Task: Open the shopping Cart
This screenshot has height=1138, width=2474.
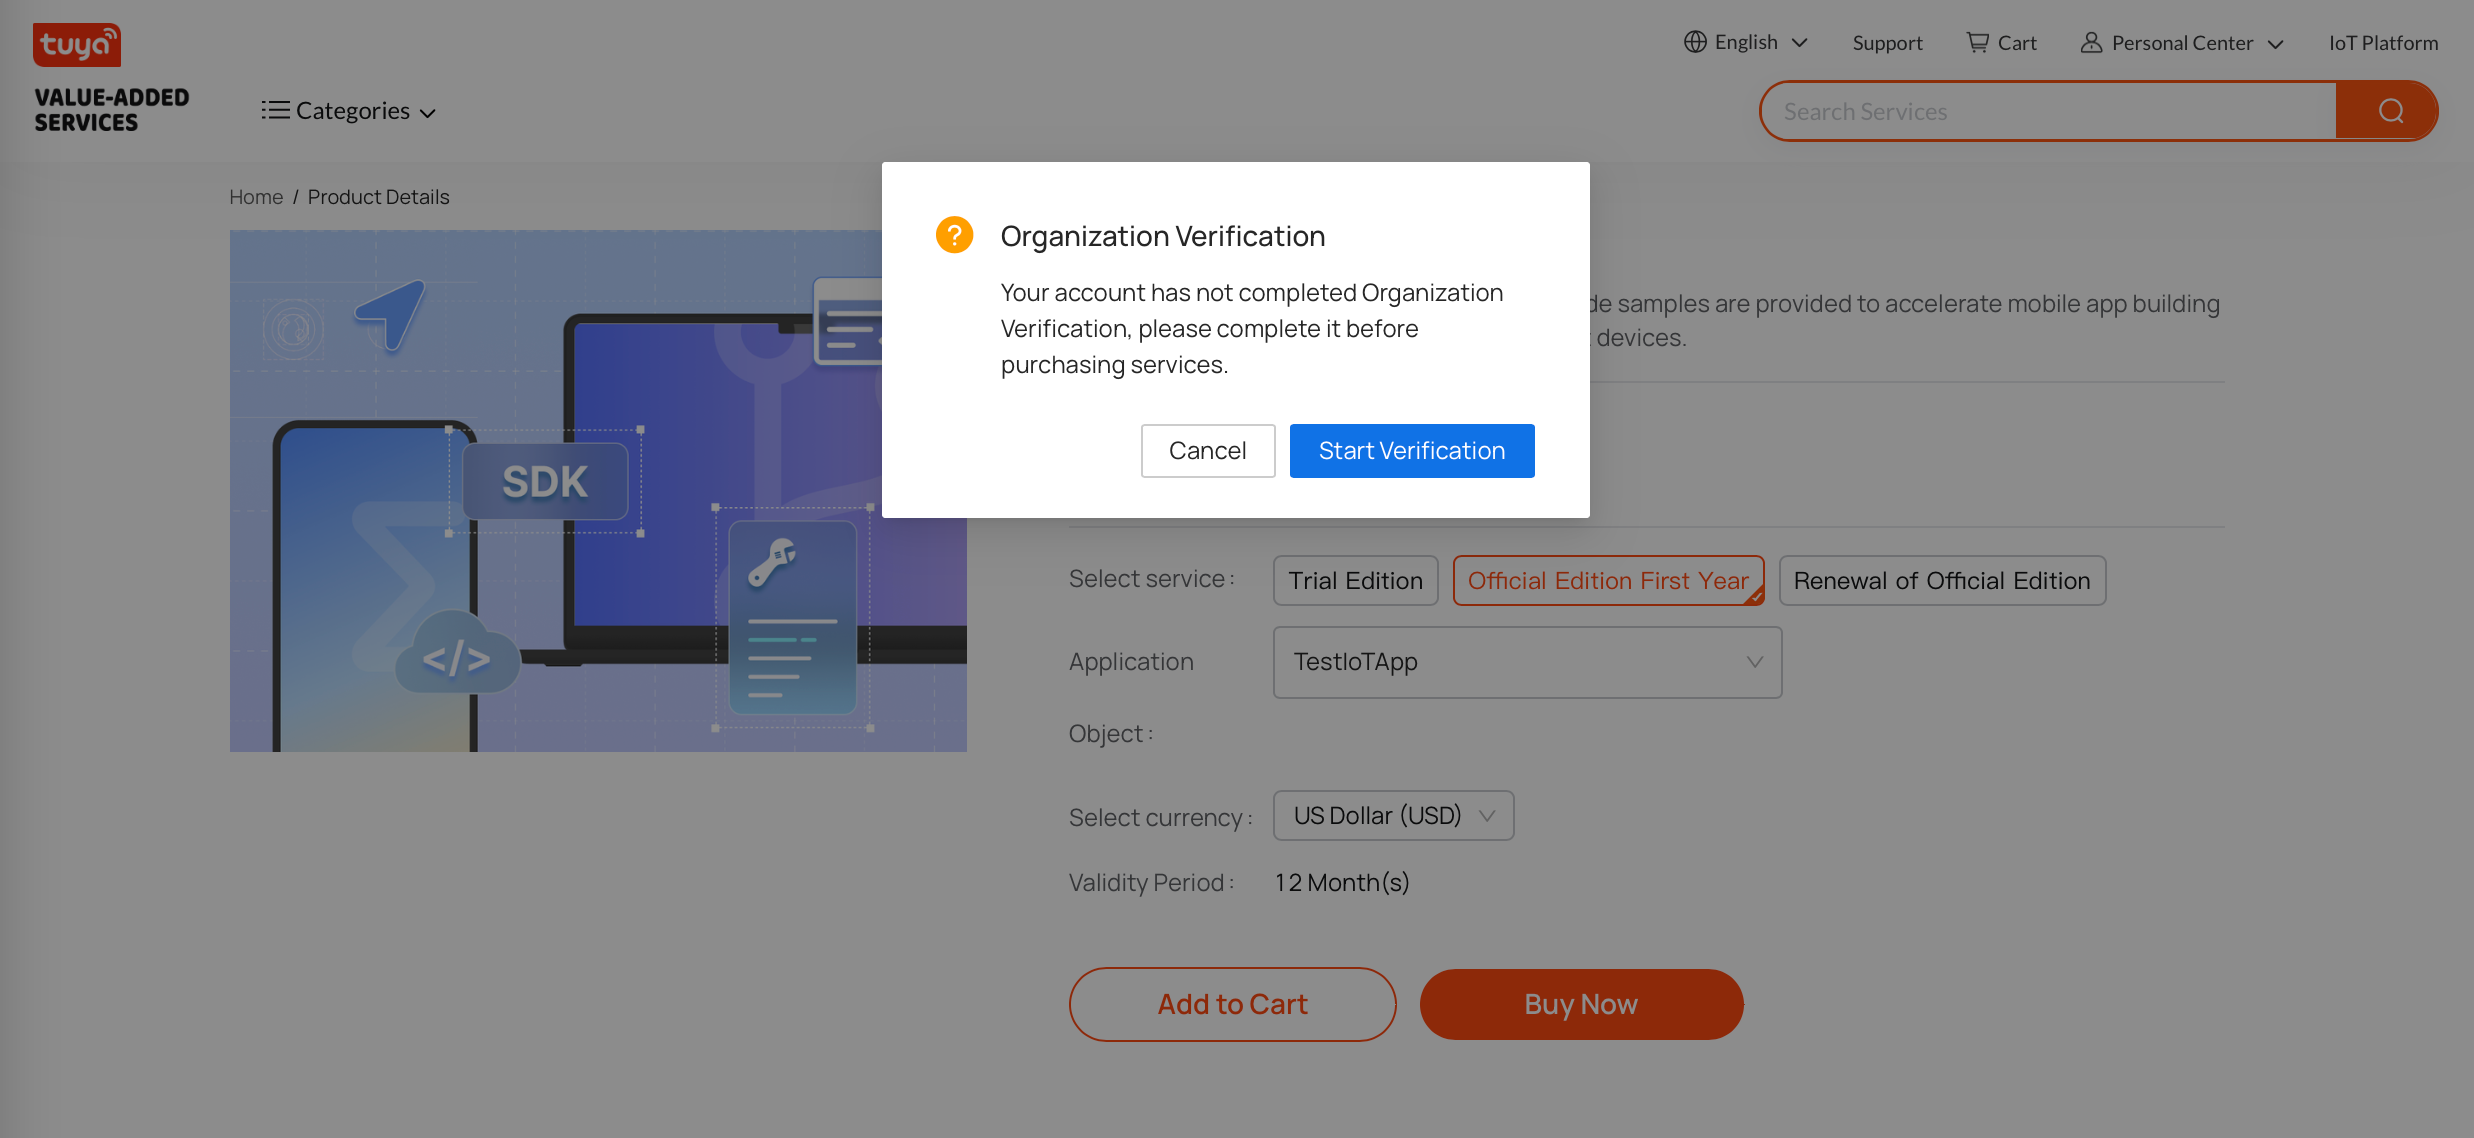Action: point(2001,42)
